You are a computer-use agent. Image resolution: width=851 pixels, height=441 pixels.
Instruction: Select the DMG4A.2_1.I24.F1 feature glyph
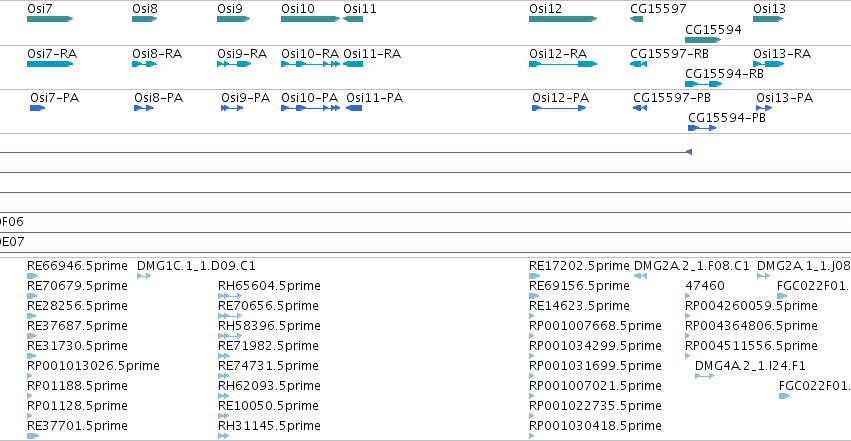pos(704,376)
